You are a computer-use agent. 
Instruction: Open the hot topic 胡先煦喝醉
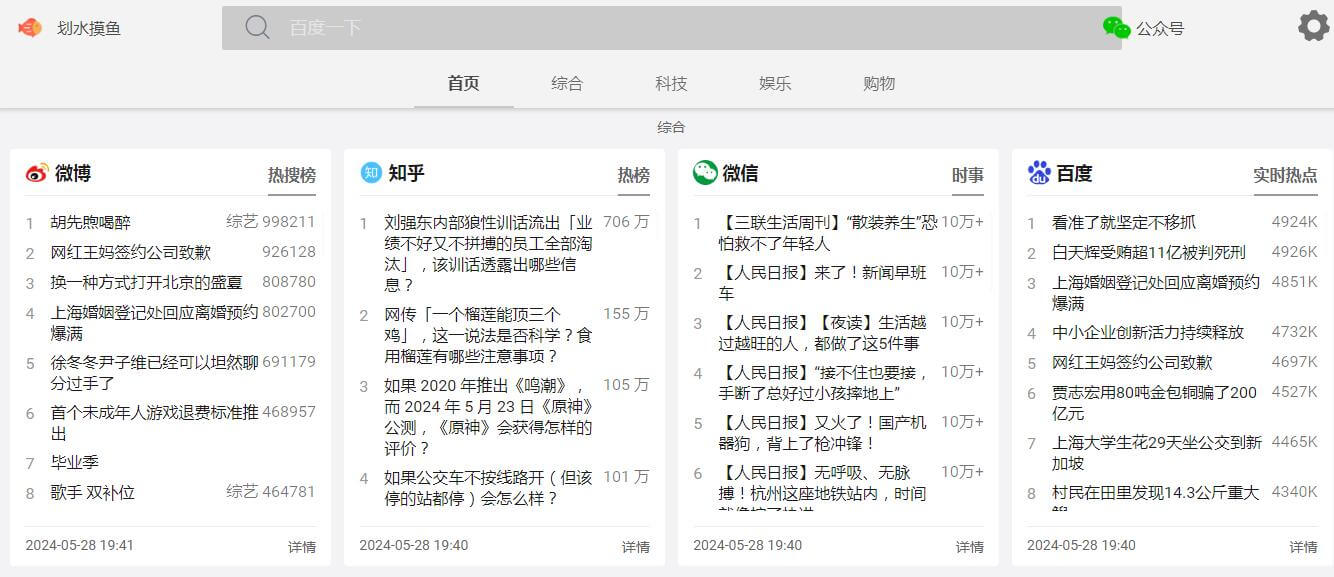click(x=92, y=224)
